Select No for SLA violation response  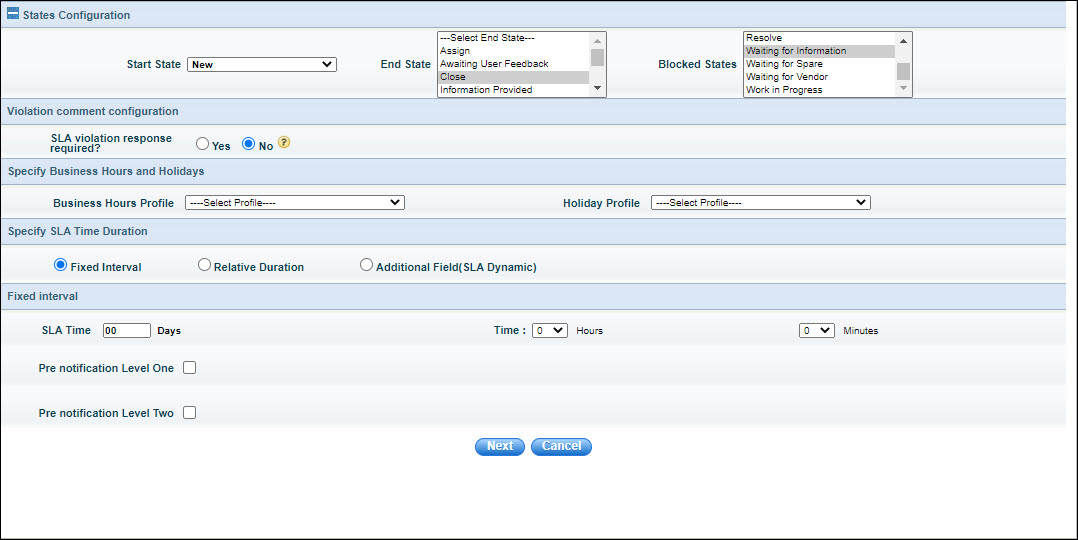[249, 144]
